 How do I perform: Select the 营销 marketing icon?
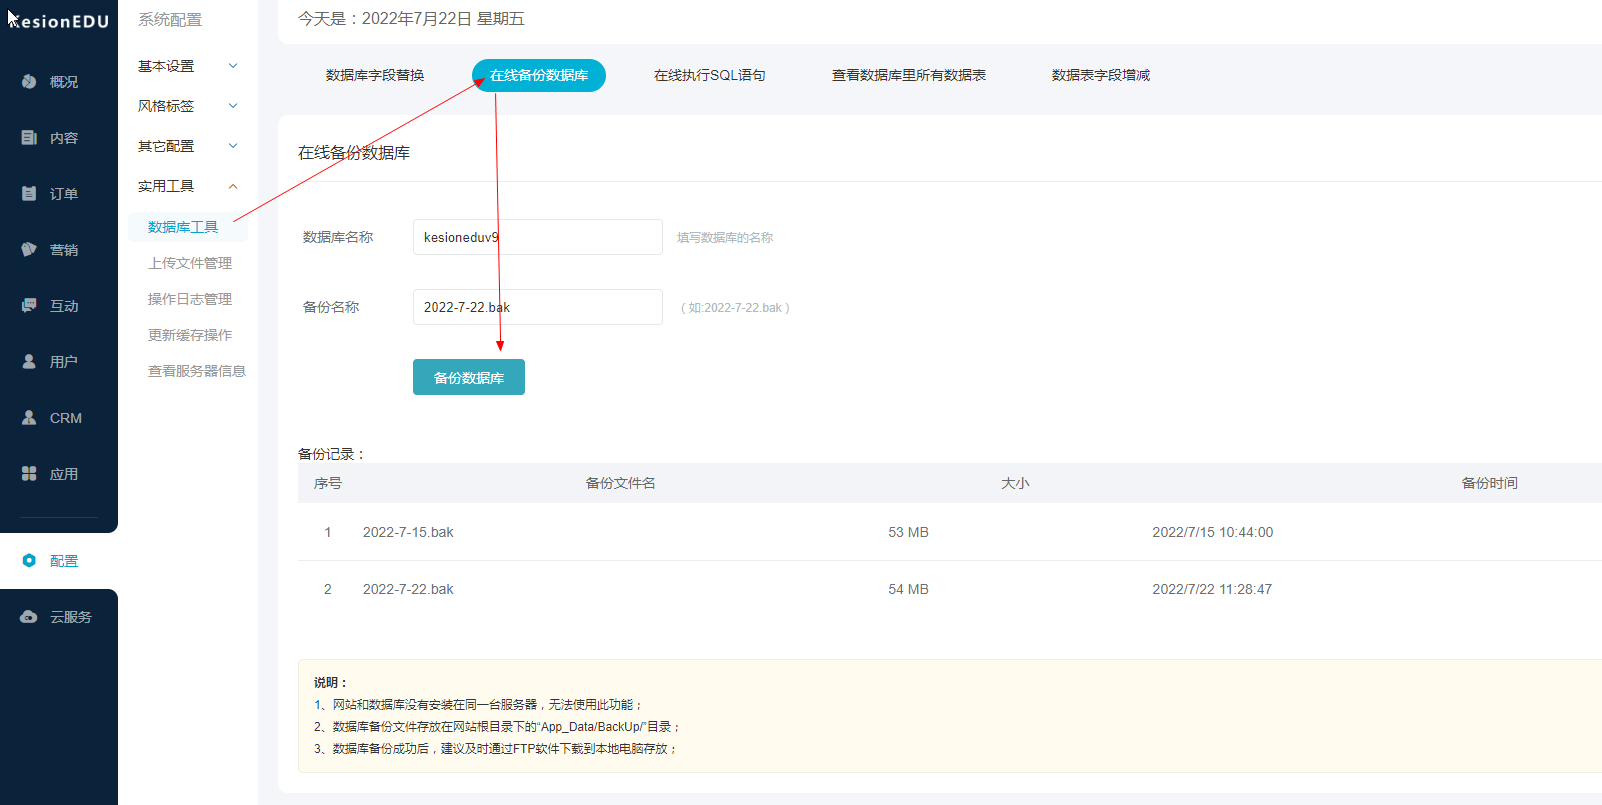(x=29, y=250)
